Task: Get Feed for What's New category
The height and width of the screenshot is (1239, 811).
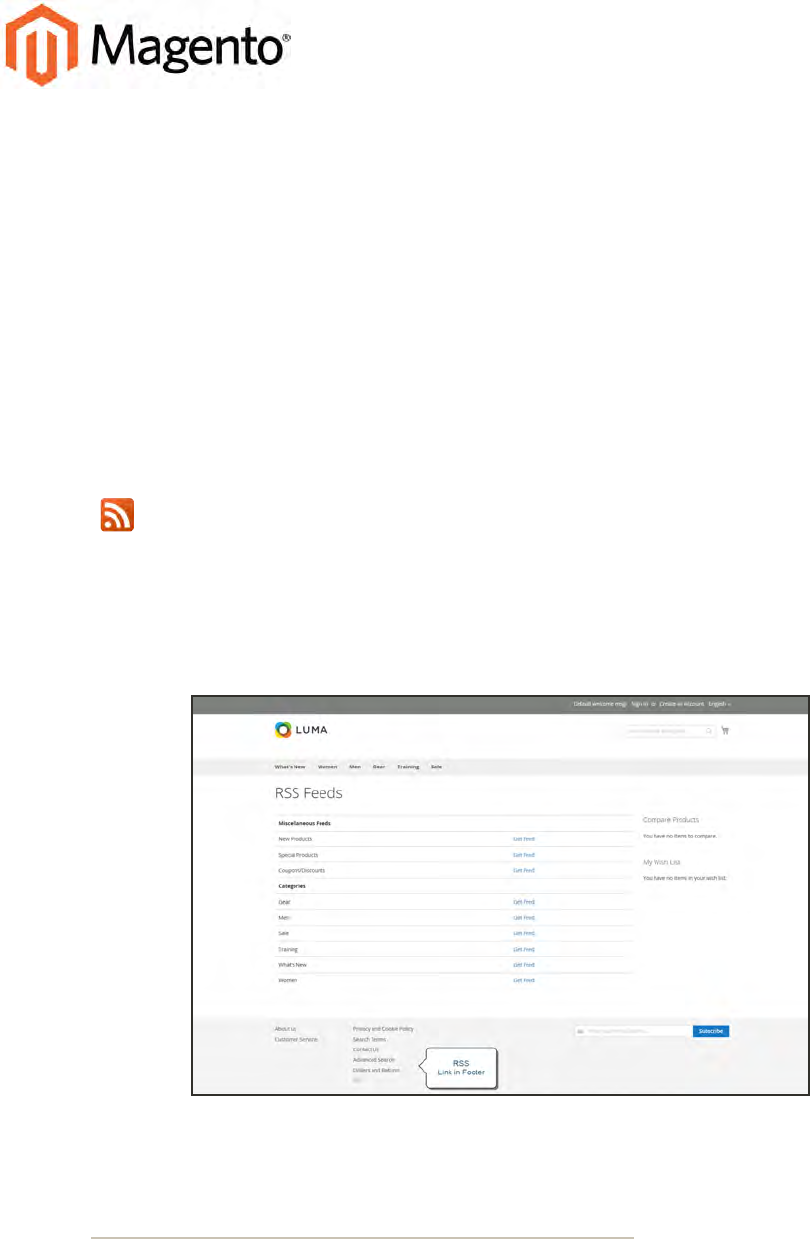Action: 524,965
